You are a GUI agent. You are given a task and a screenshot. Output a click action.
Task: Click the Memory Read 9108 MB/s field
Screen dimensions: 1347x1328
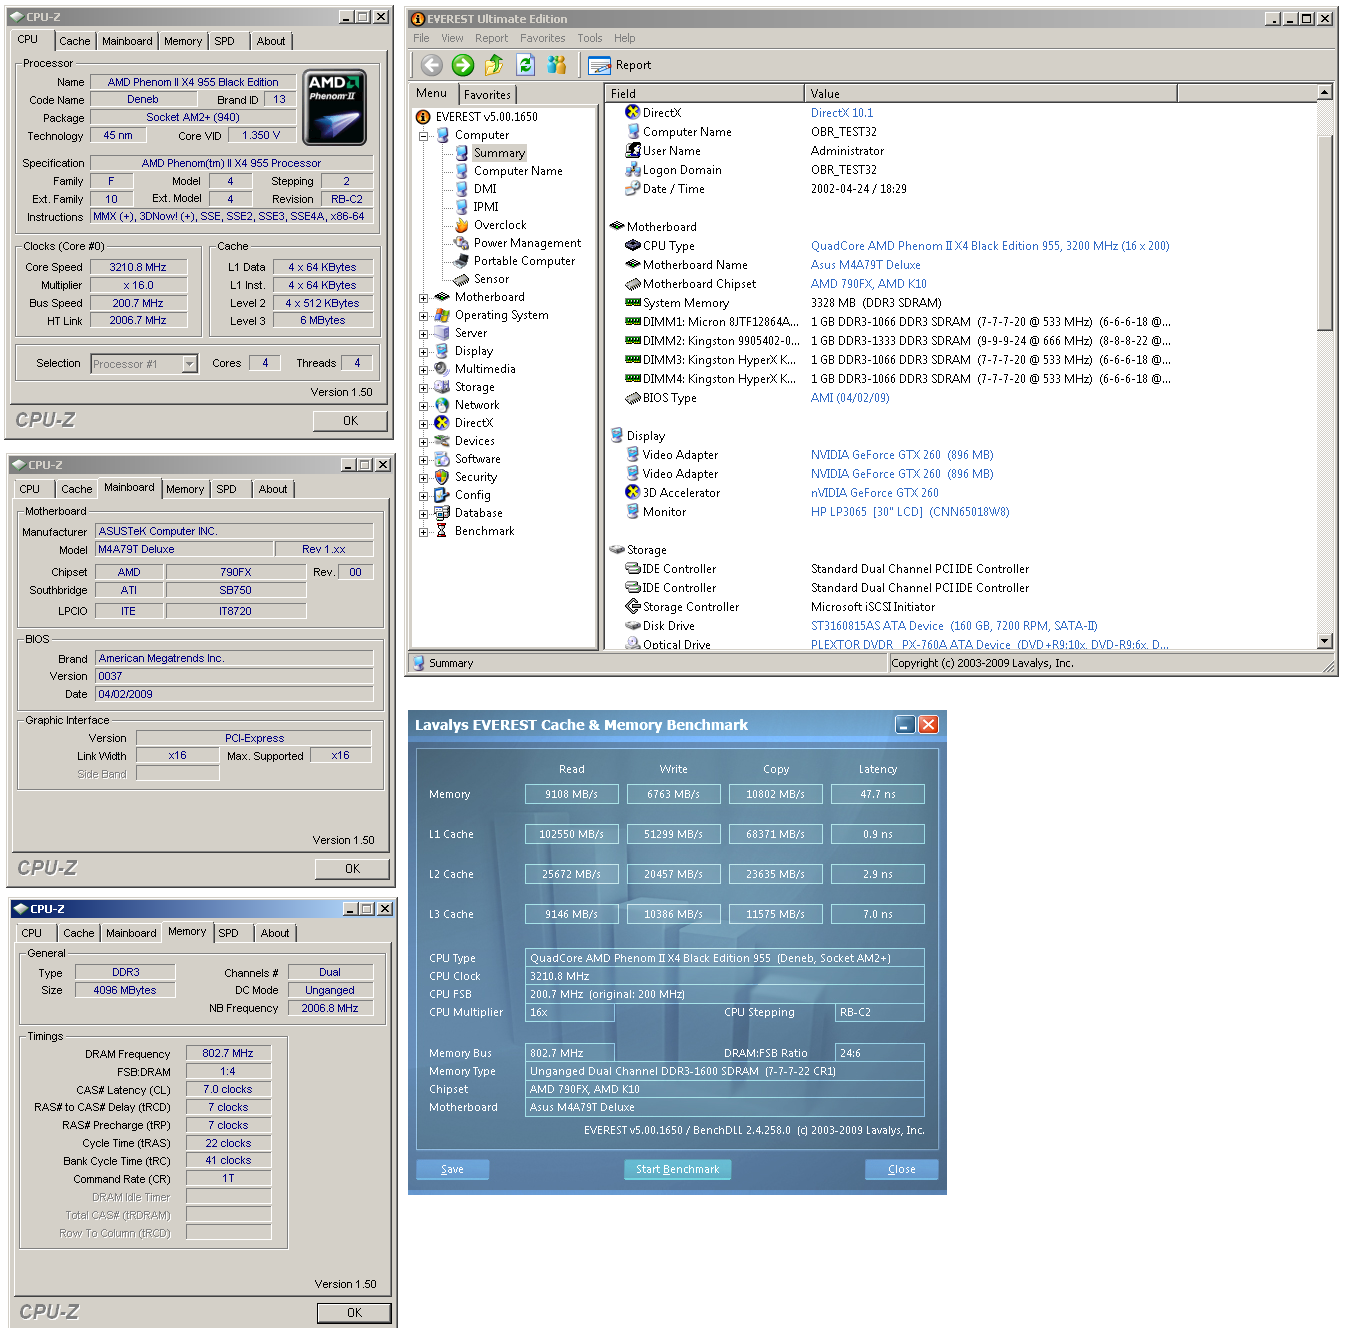(x=571, y=794)
